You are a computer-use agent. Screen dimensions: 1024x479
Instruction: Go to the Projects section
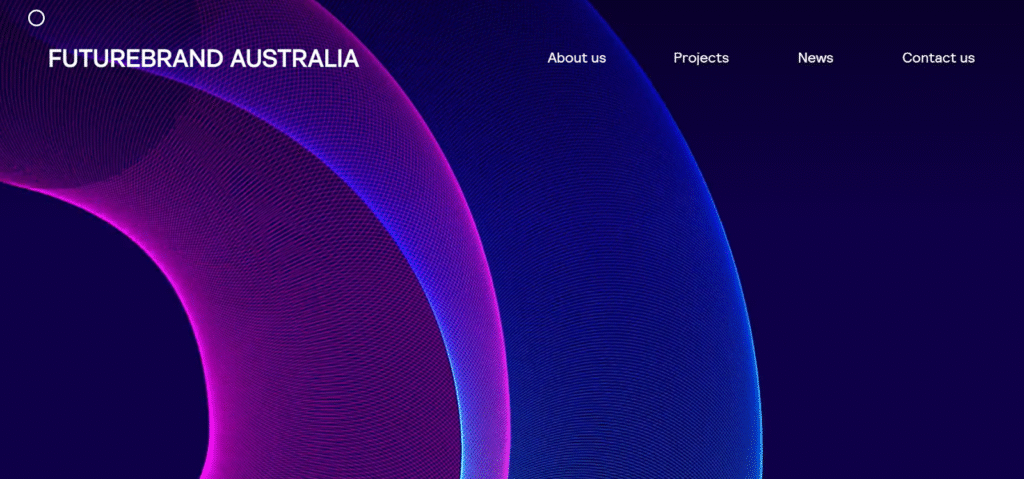click(x=701, y=58)
